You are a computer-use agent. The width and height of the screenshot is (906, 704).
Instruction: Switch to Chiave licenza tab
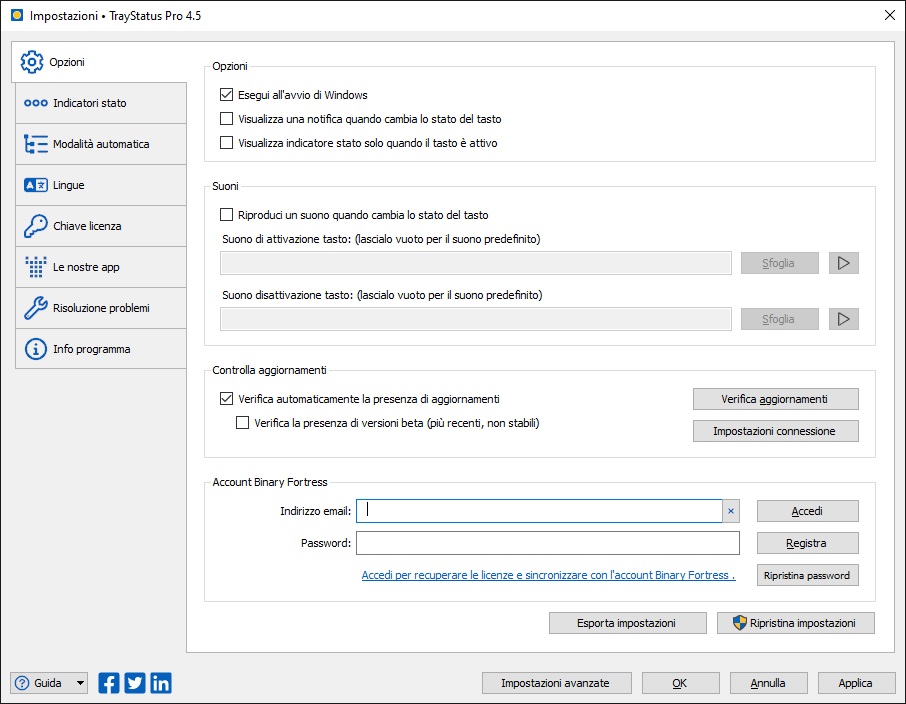(x=101, y=226)
